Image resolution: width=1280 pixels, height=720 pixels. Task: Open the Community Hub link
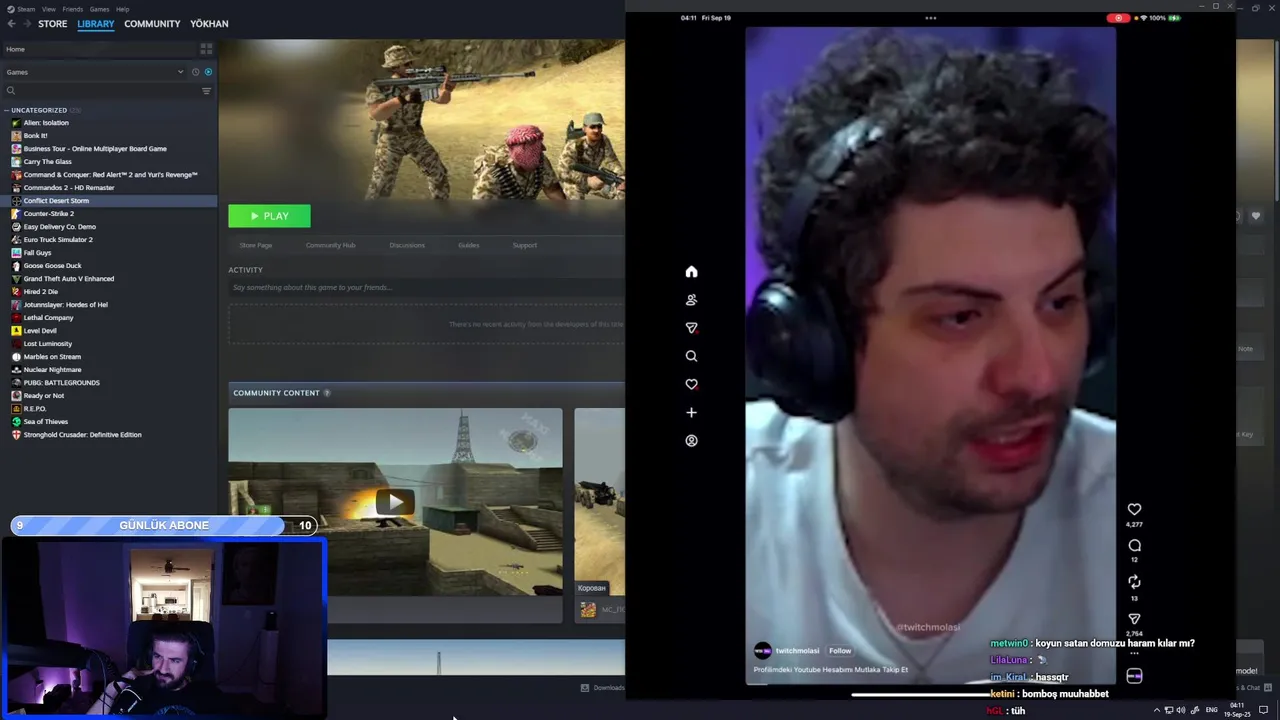click(330, 245)
